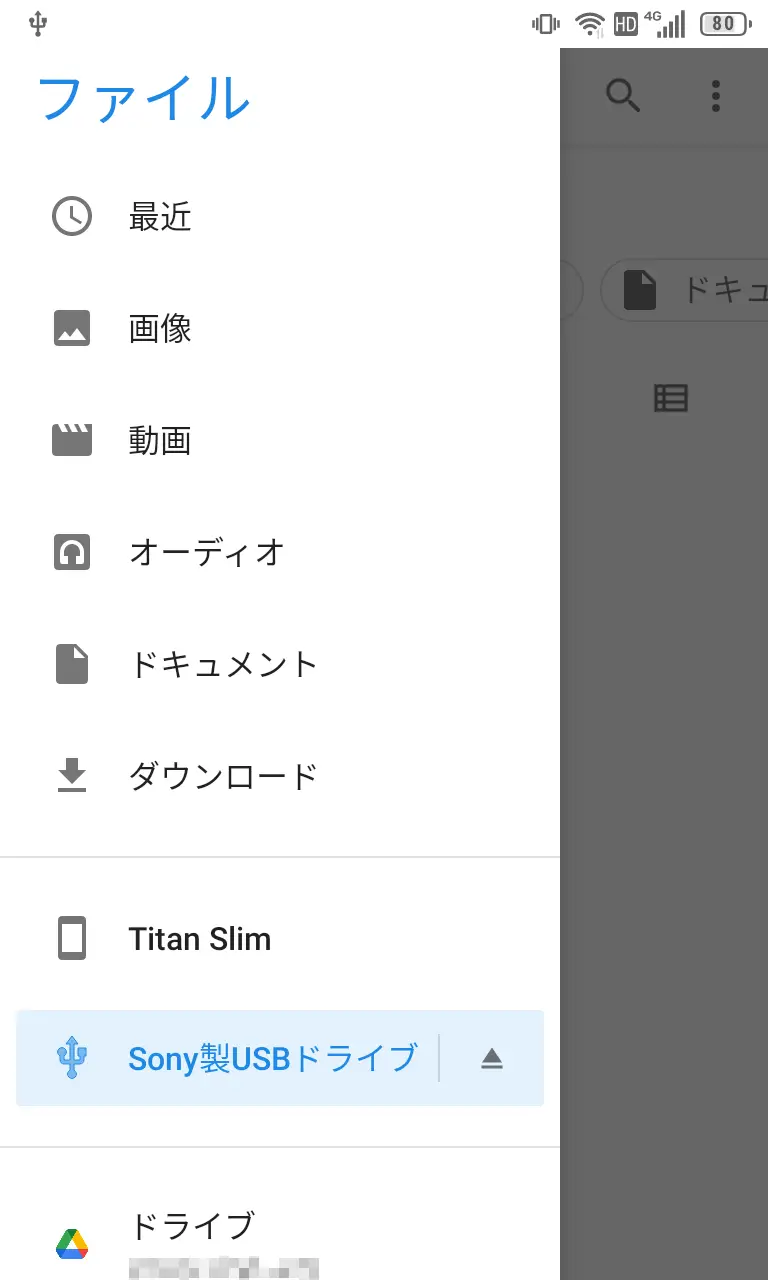Open the 画像 images category
Screen dimensions: 768x1280
(x=160, y=328)
